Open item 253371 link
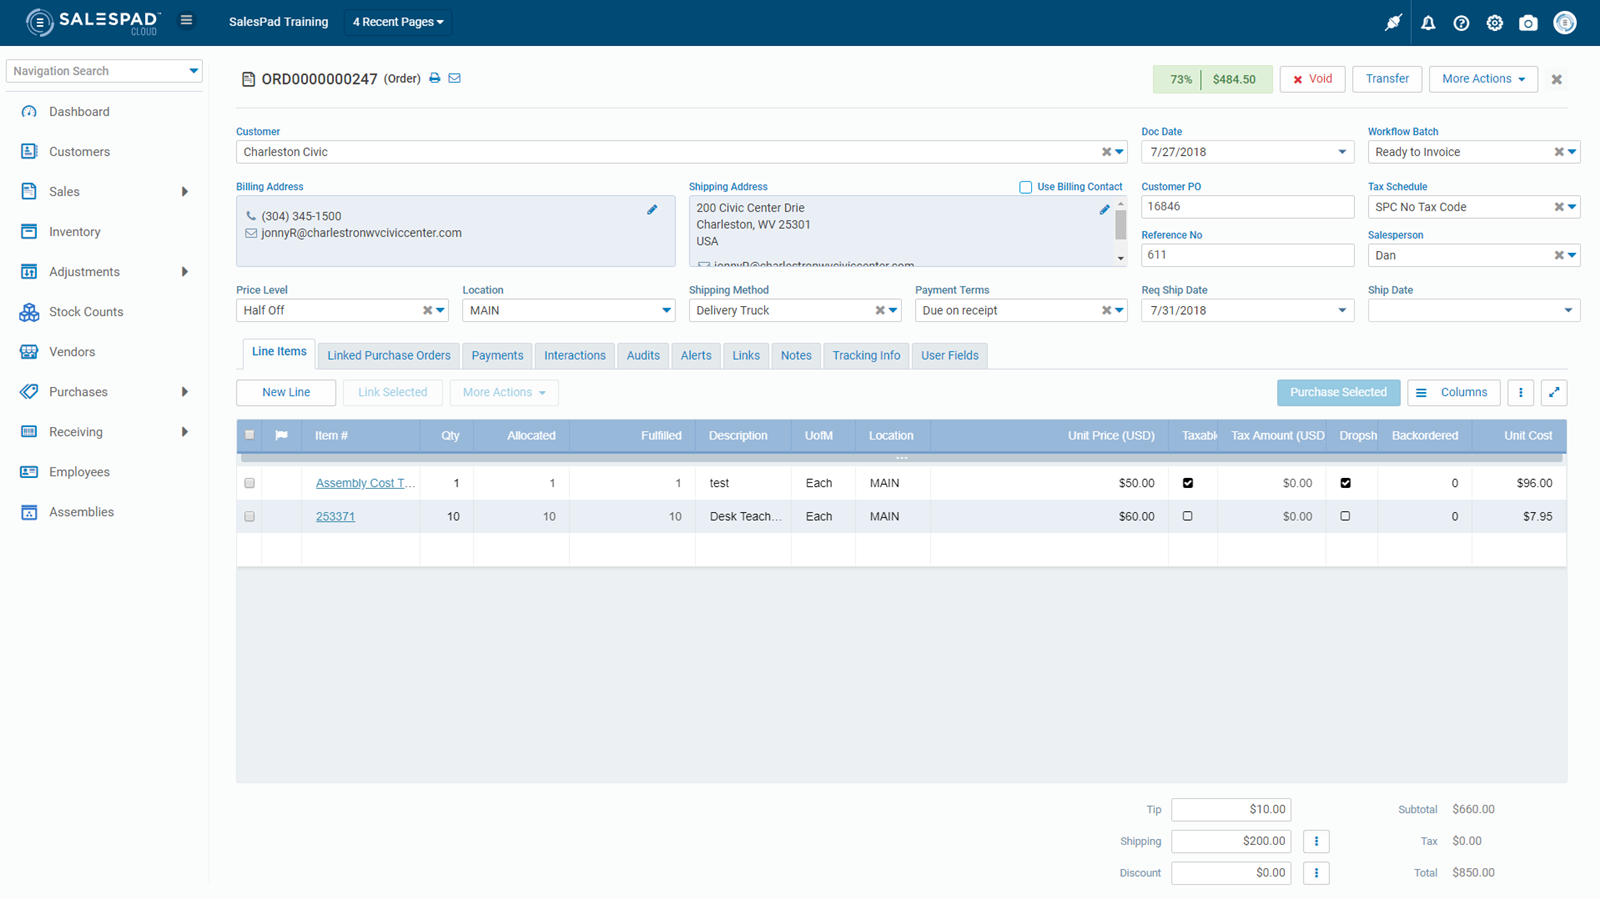This screenshot has width=1600, height=899. 335,517
